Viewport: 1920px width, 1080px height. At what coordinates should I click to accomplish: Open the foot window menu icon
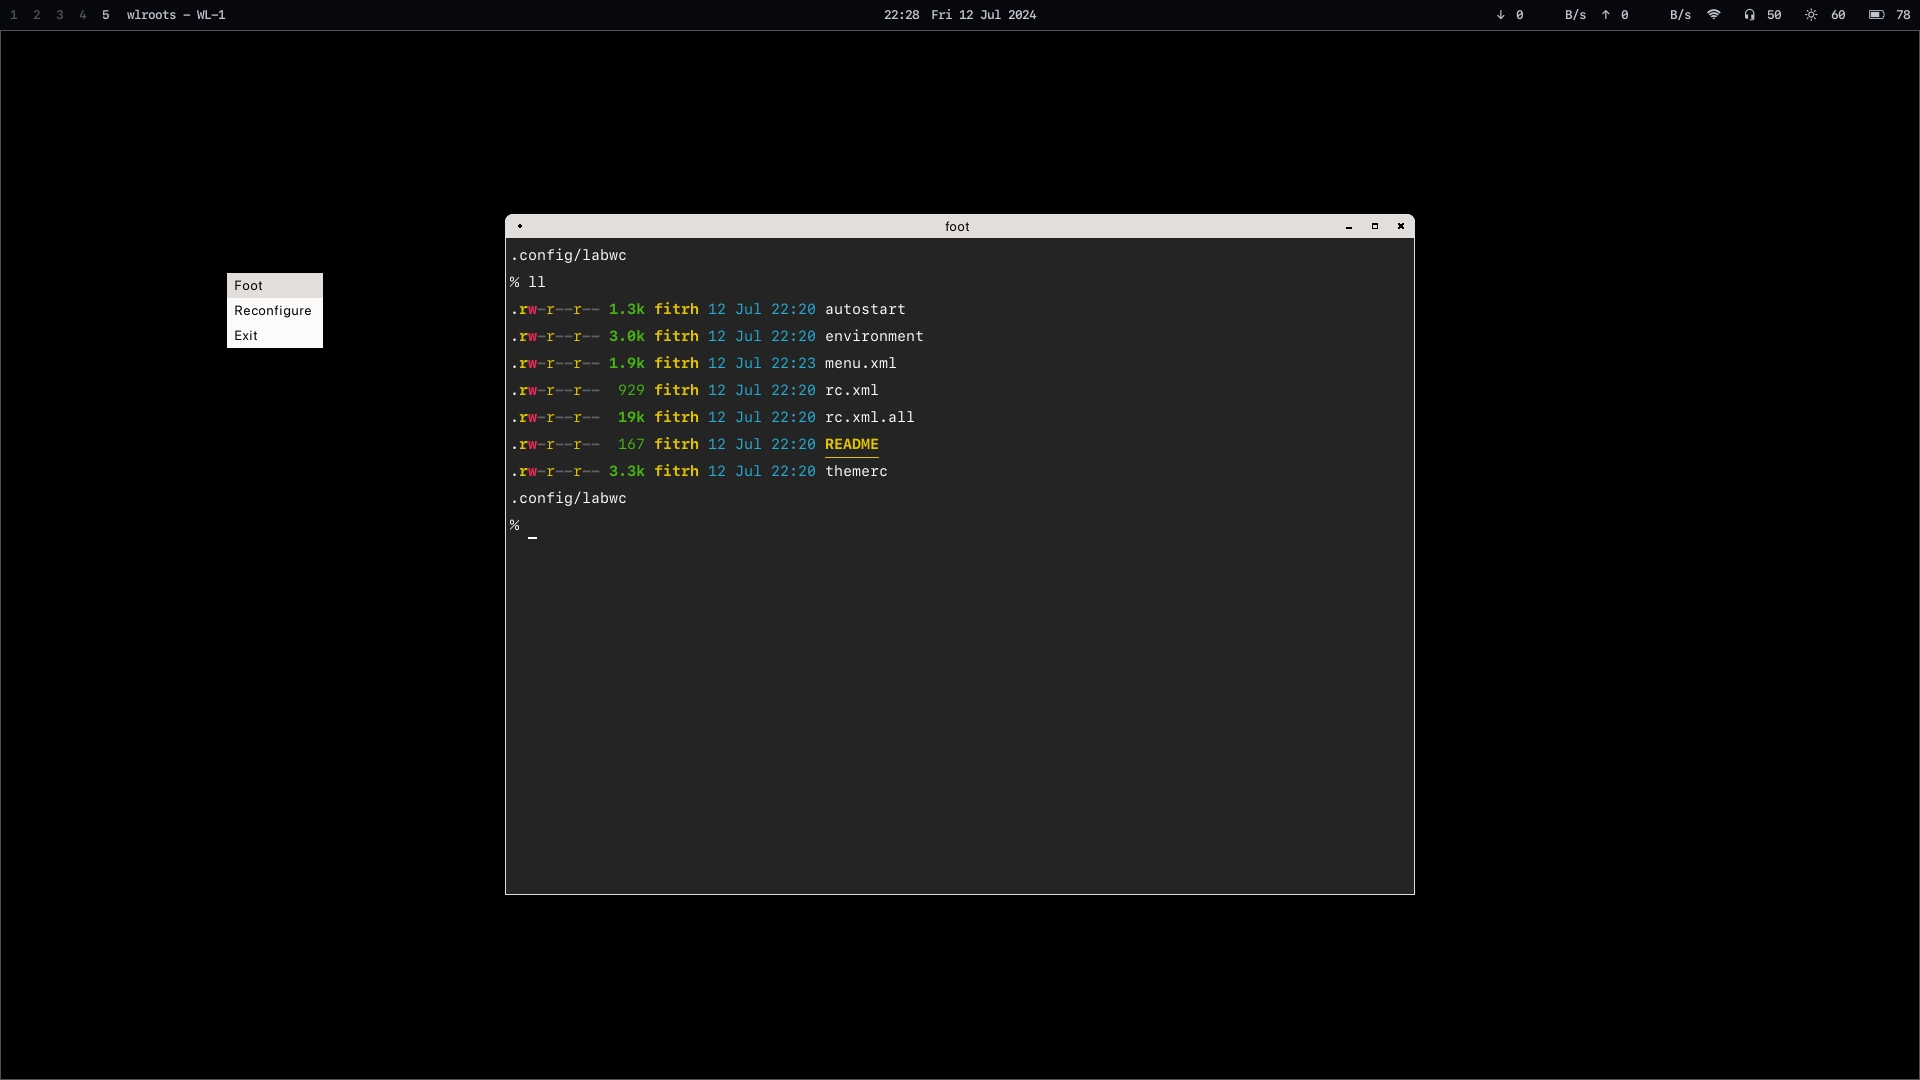tap(520, 226)
